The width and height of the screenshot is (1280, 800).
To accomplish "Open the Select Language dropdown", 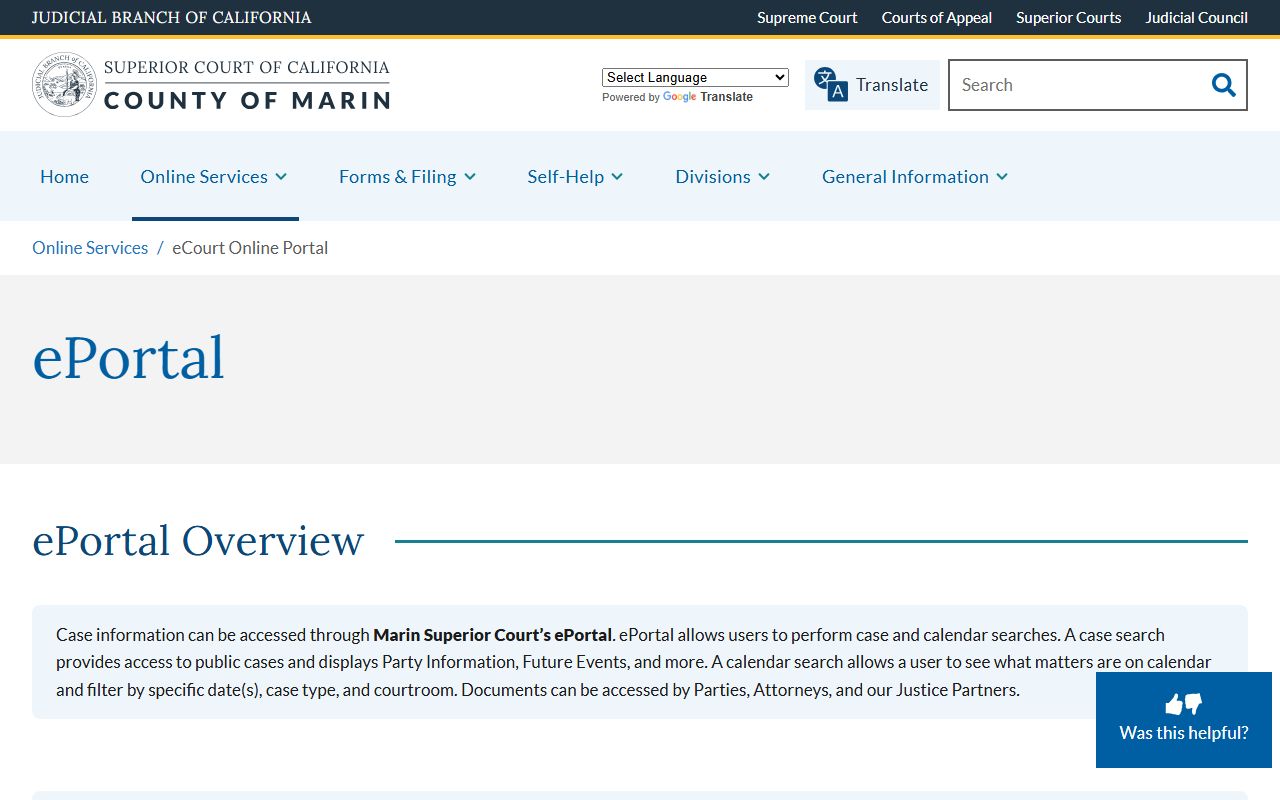I will point(695,77).
